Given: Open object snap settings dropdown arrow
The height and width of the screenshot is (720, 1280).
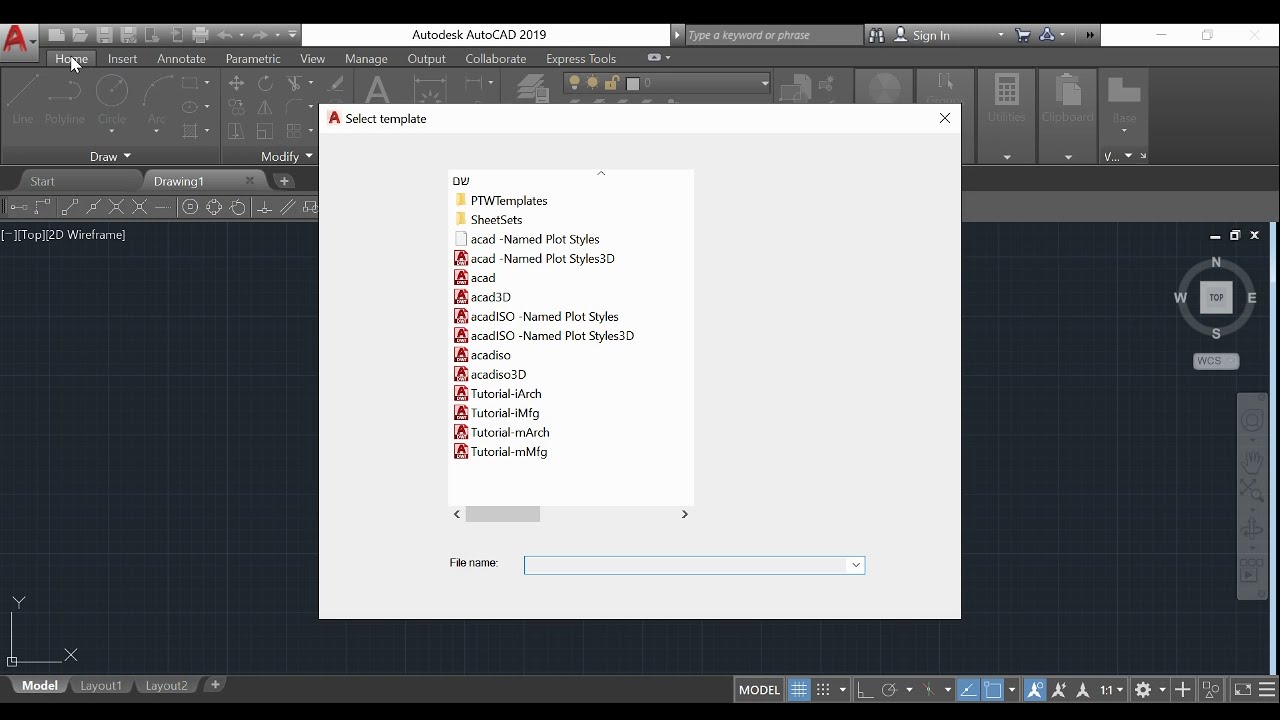Looking at the screenshot, I should pos(1012,690).
